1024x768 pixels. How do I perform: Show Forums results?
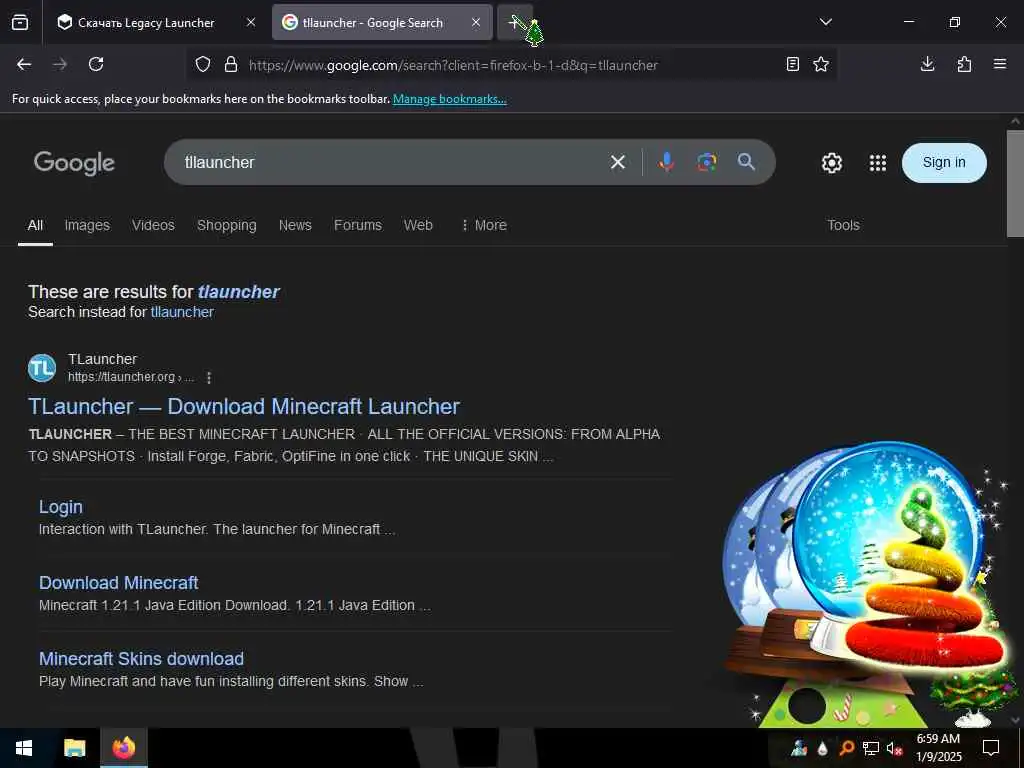point(358,225)
